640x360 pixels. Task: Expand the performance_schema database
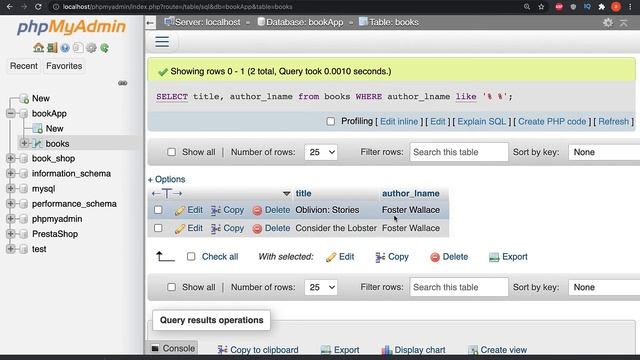pyautogui.click(x=11, y=204)
